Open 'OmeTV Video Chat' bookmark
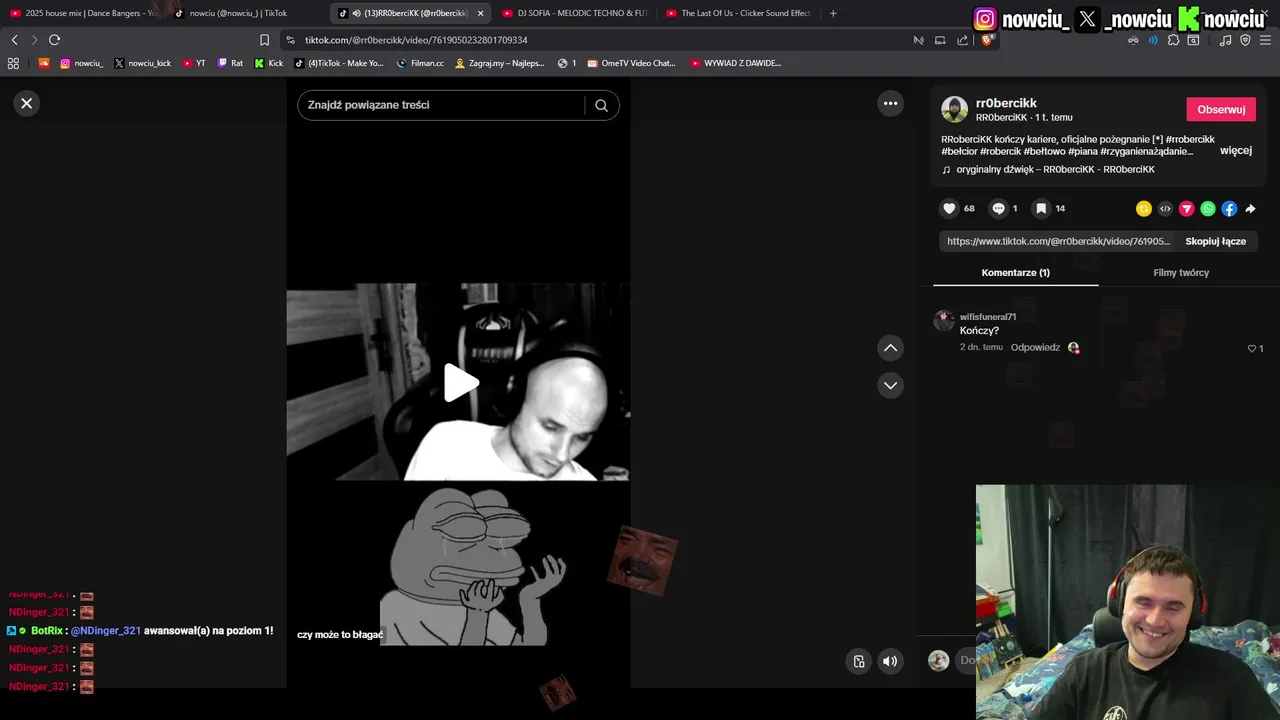The image size is (1280, 720). 631,63
